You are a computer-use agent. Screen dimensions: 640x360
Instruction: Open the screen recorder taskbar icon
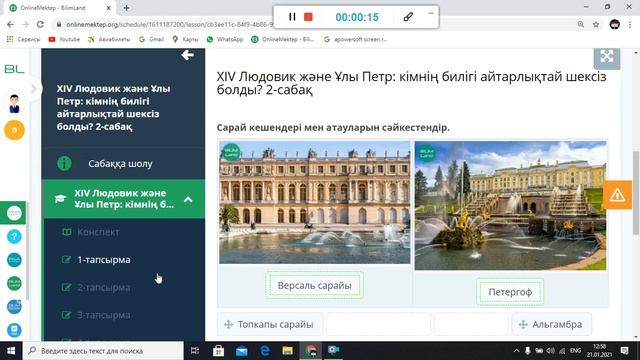[x=334, y=351]
